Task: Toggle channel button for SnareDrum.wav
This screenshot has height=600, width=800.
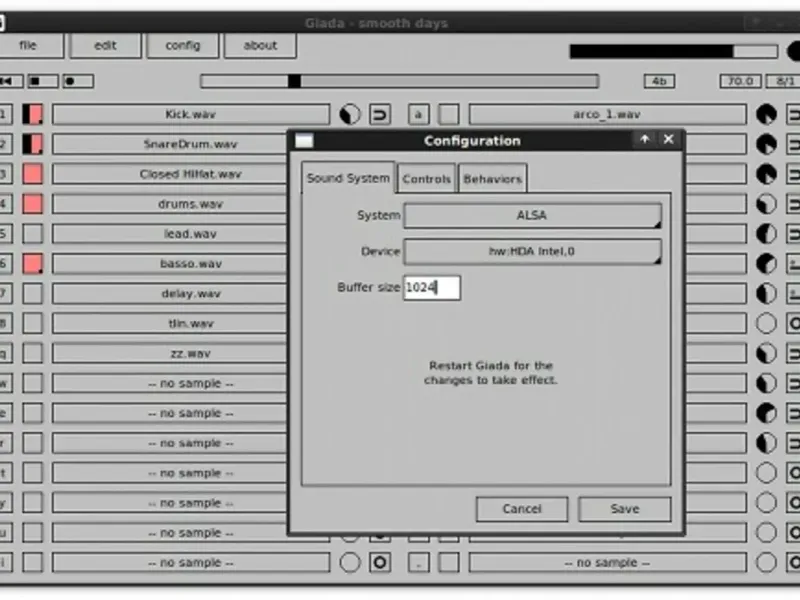Action: coord(33,144)
